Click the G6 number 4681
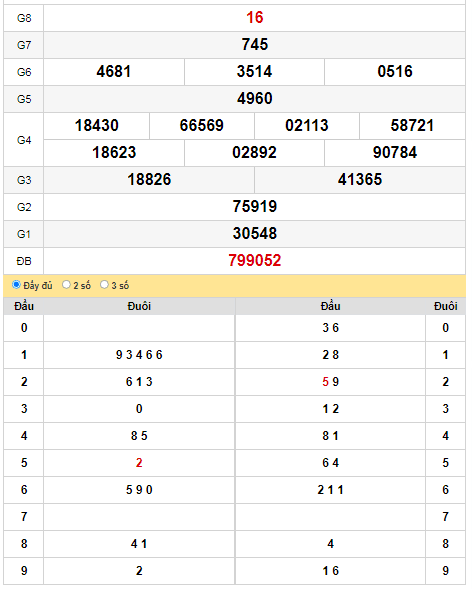The image size is (472, 589). click(114, 72)
